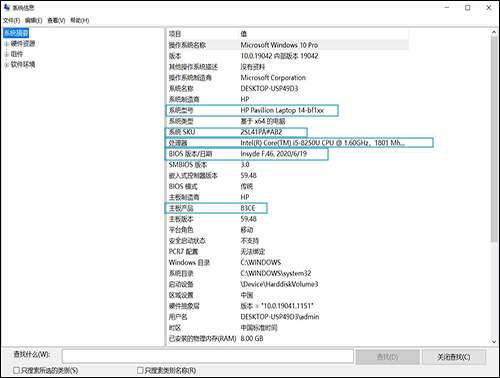This screenshot has width=500, height=378.
Task: Select the 主板制造商 row label
Action: [184, 197]
